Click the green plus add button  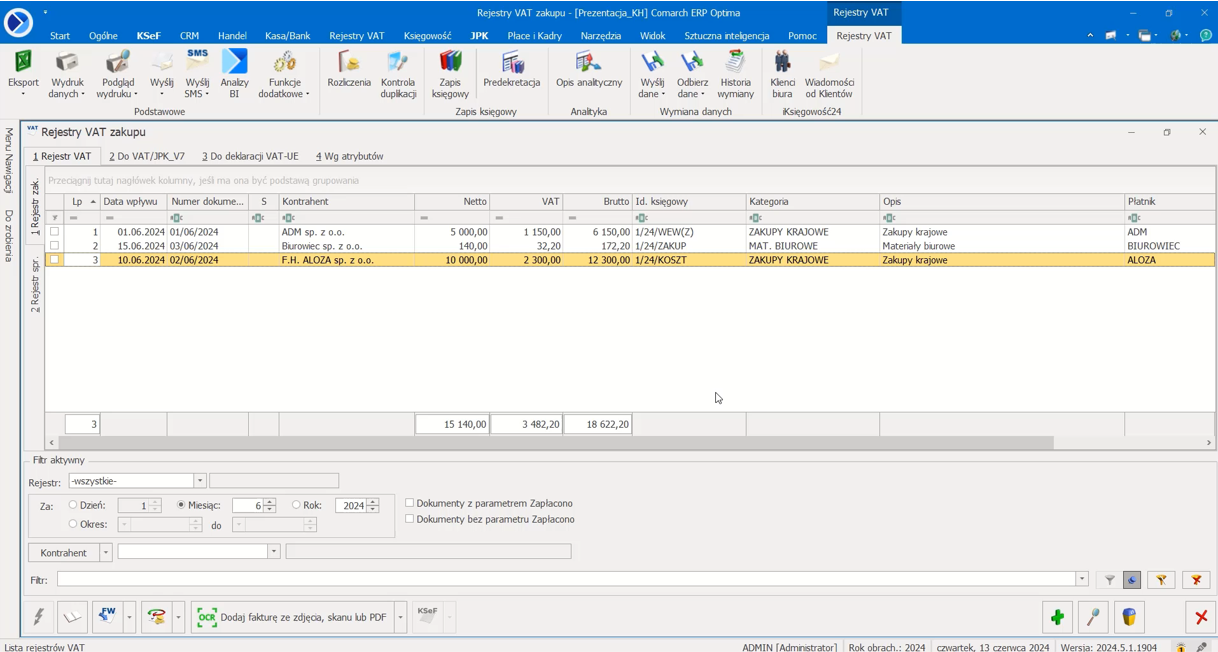click(x=1057, y=617)
